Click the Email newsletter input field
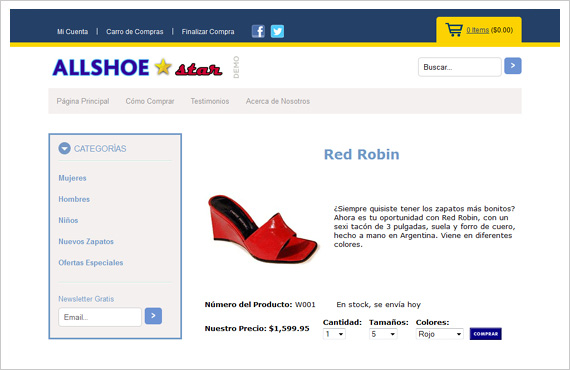Viewport: 570px width, 370px height. pyautogui.click(x=100, y=317)
